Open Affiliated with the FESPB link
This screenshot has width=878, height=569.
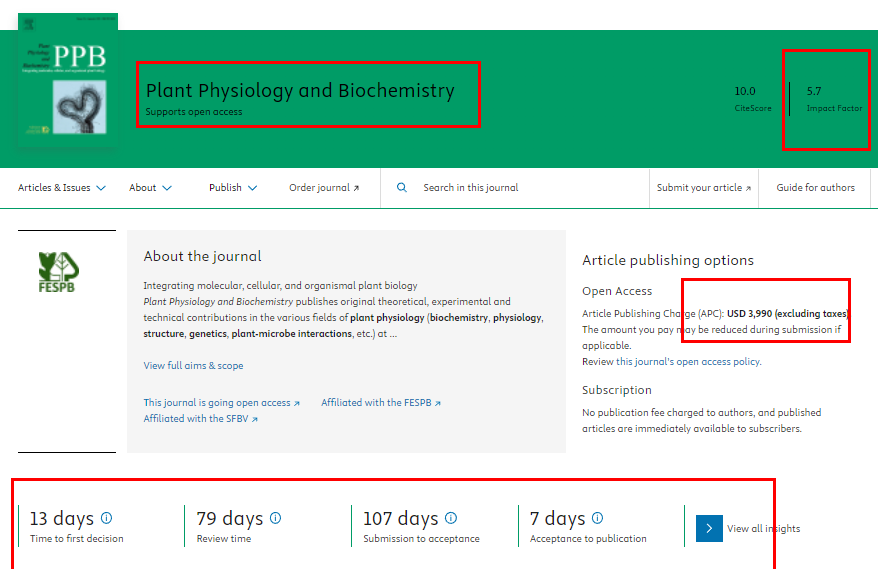point(380,403)
